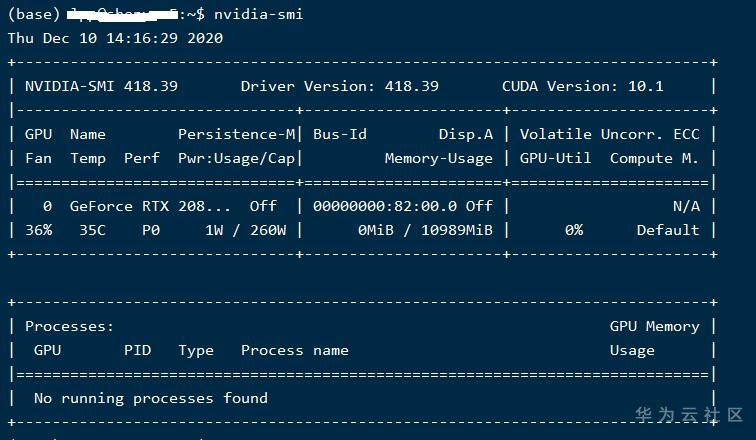The image size is (756, 440).
Task: Click the nvidia-smi command text
Action: 258,14
